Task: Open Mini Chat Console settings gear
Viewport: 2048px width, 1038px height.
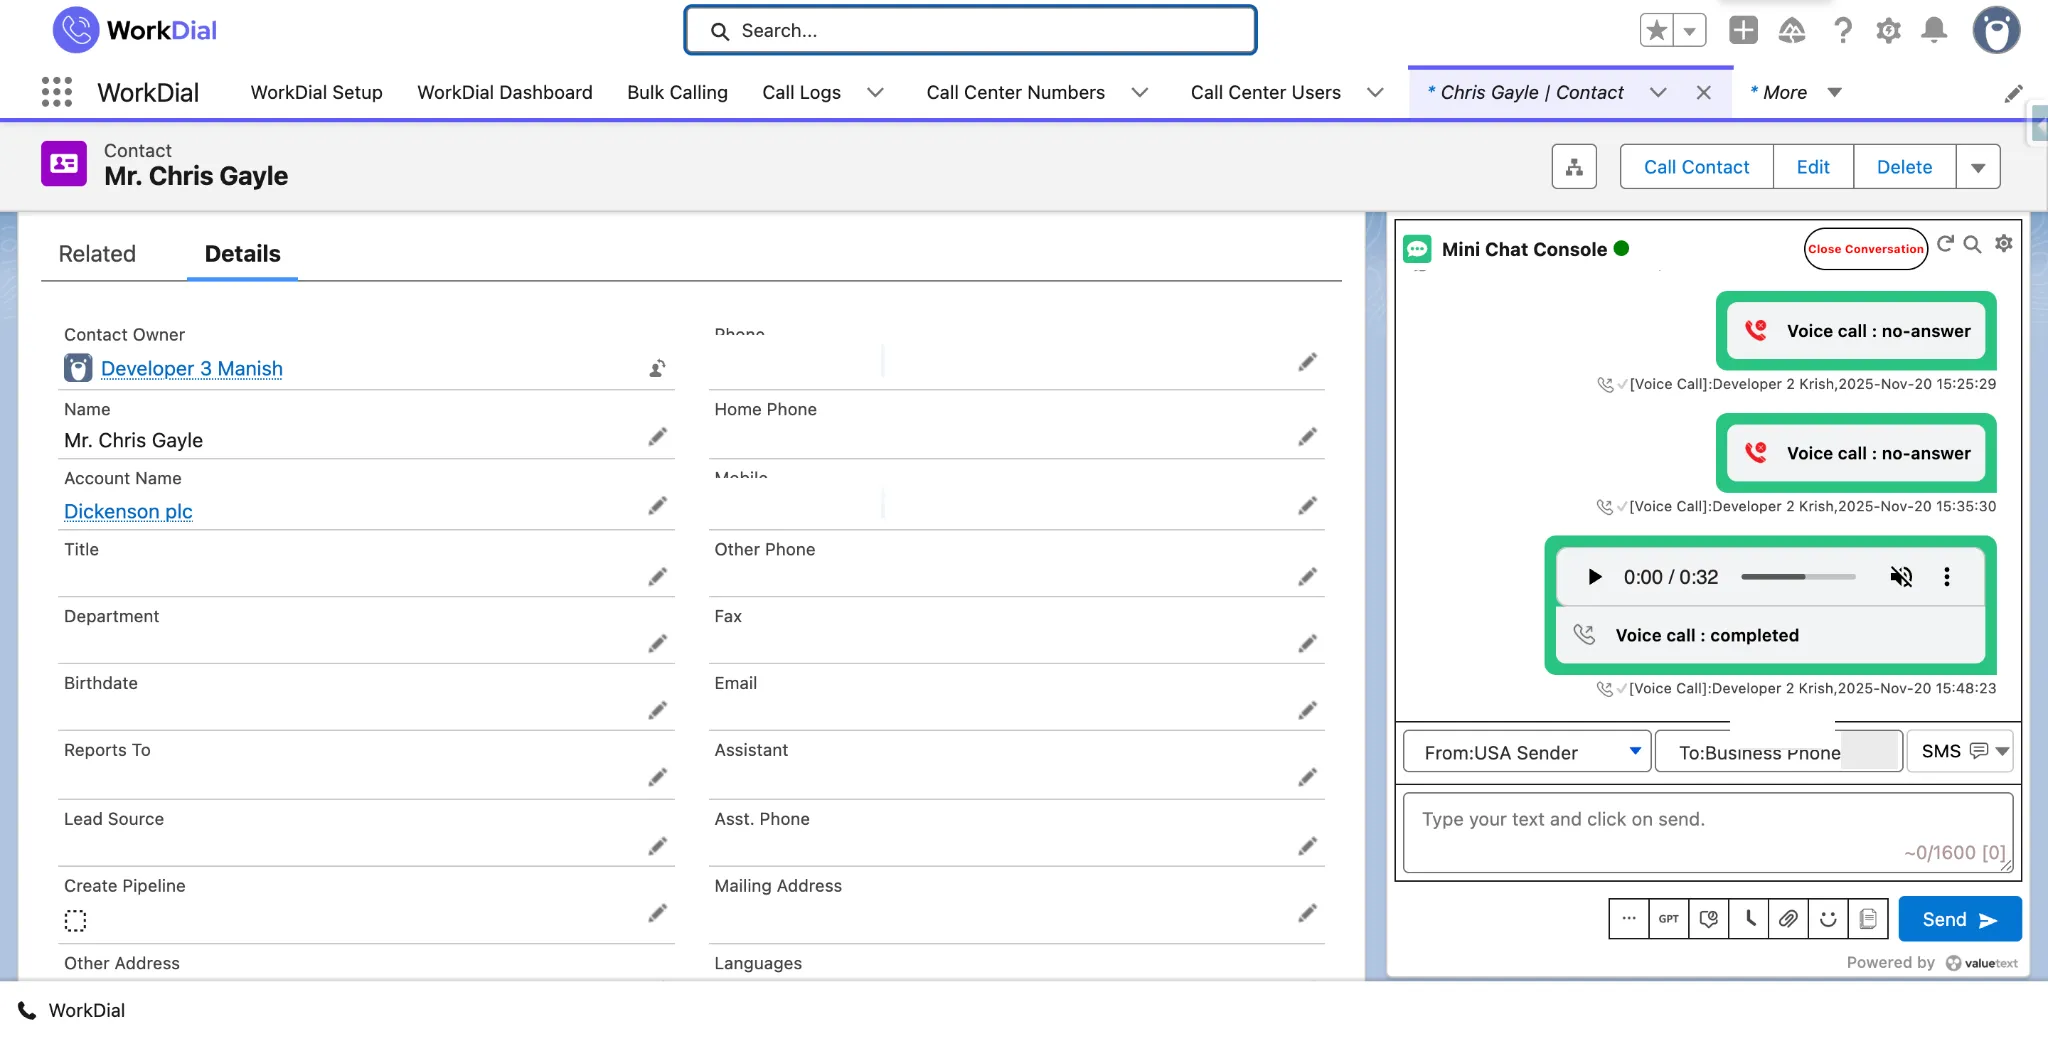Action: pos(2003,243)
